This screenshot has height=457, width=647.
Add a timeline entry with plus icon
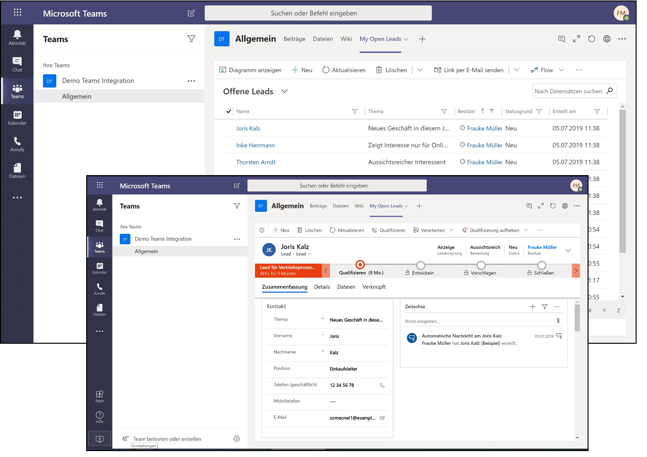click(x=532, y=306)
